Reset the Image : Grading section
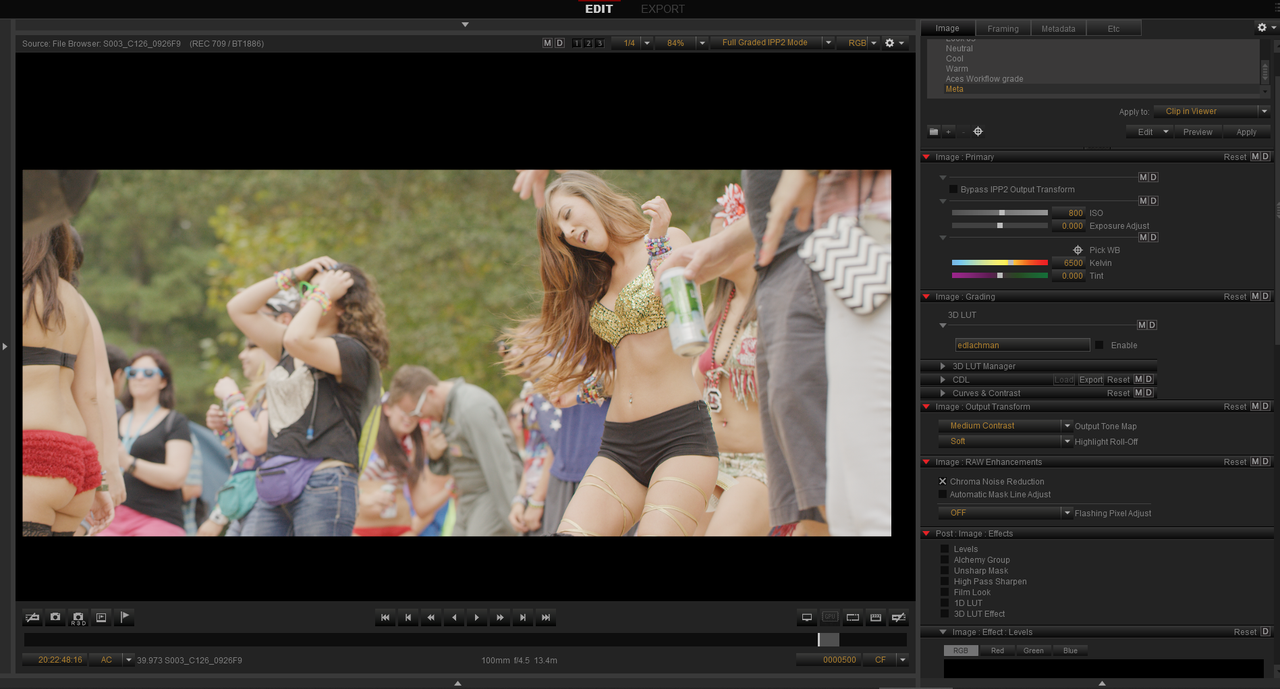The width and height of the screenshot is (1280, 689). [1235, 297]
